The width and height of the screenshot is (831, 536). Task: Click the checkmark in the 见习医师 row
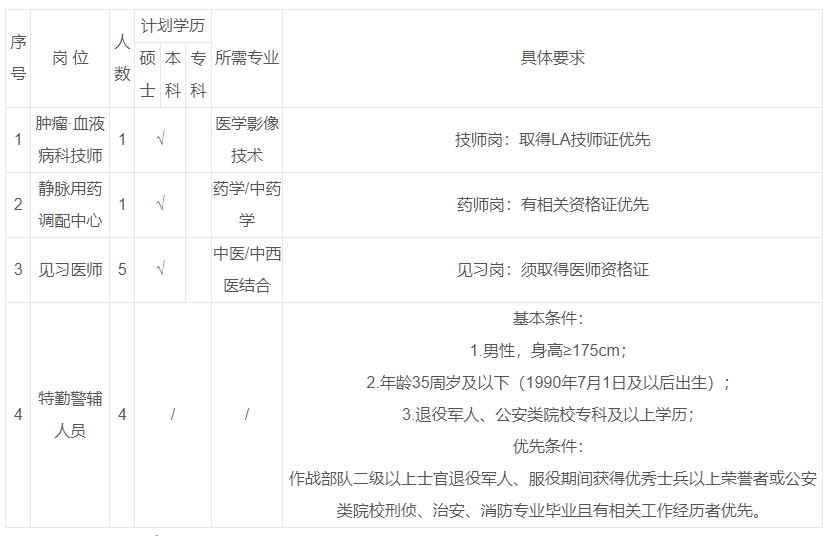click(x=160, y=270)
